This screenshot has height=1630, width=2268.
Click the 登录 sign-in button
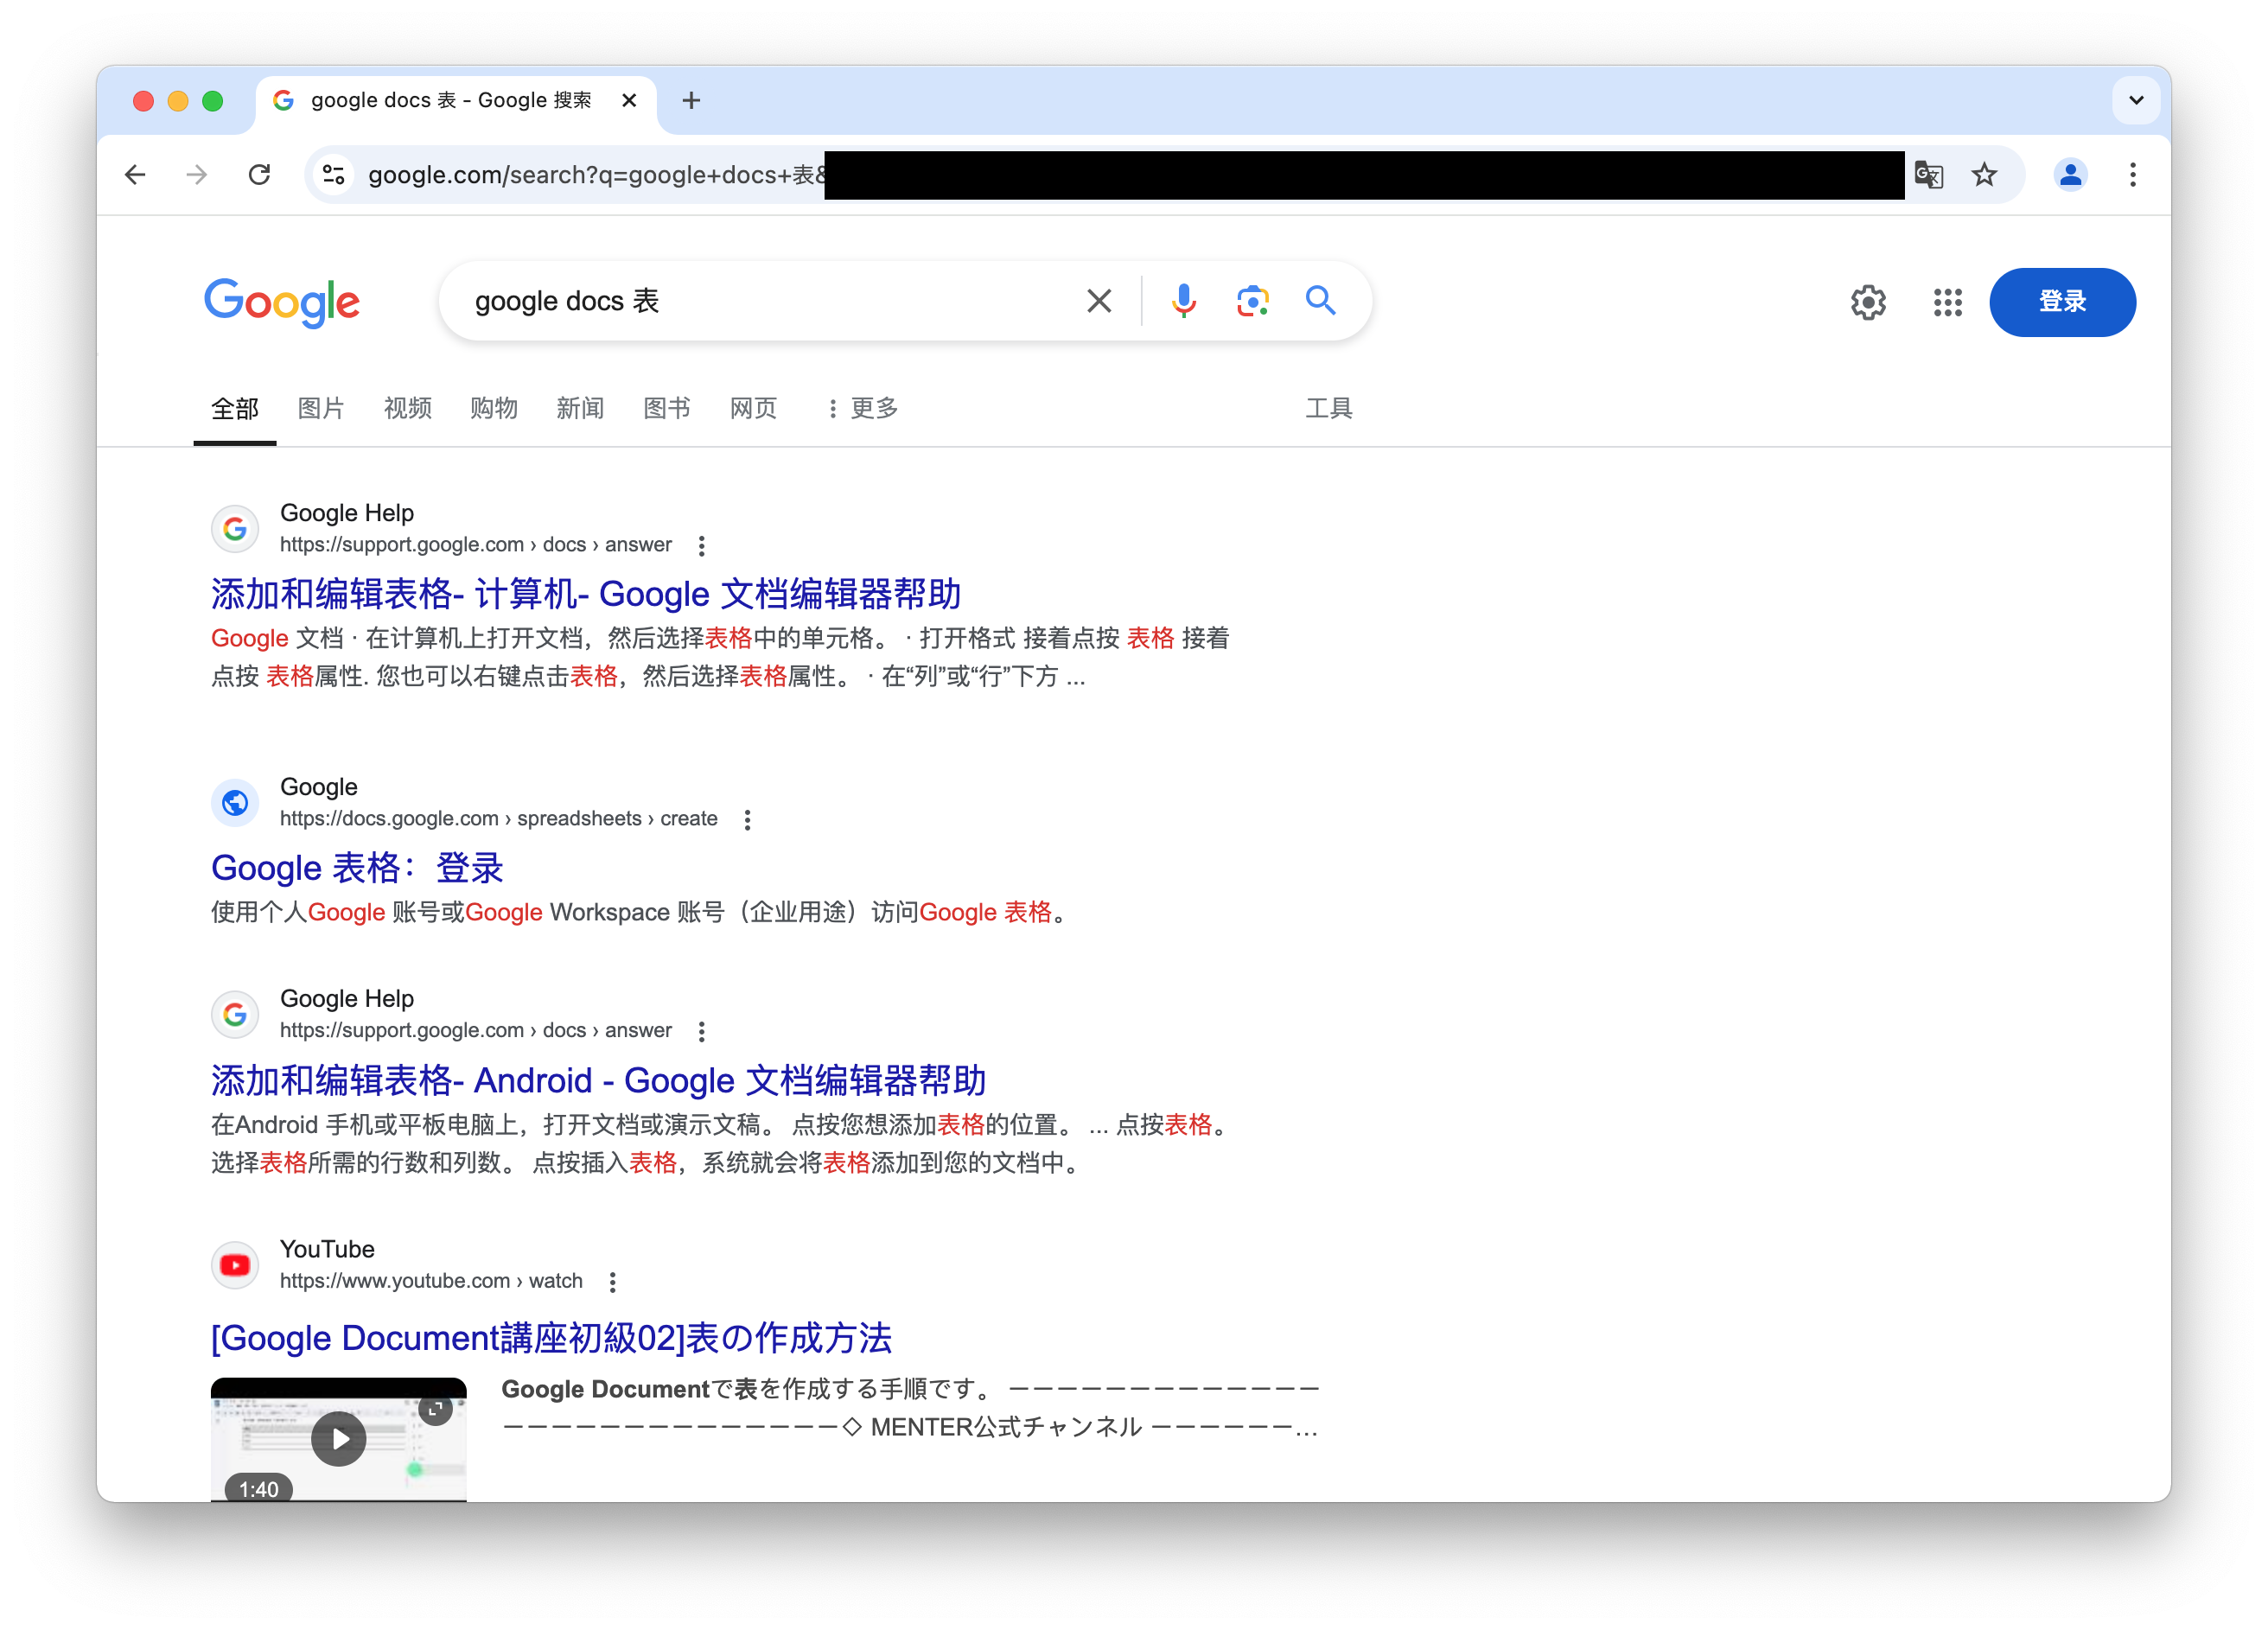[x=2061, y=302]
